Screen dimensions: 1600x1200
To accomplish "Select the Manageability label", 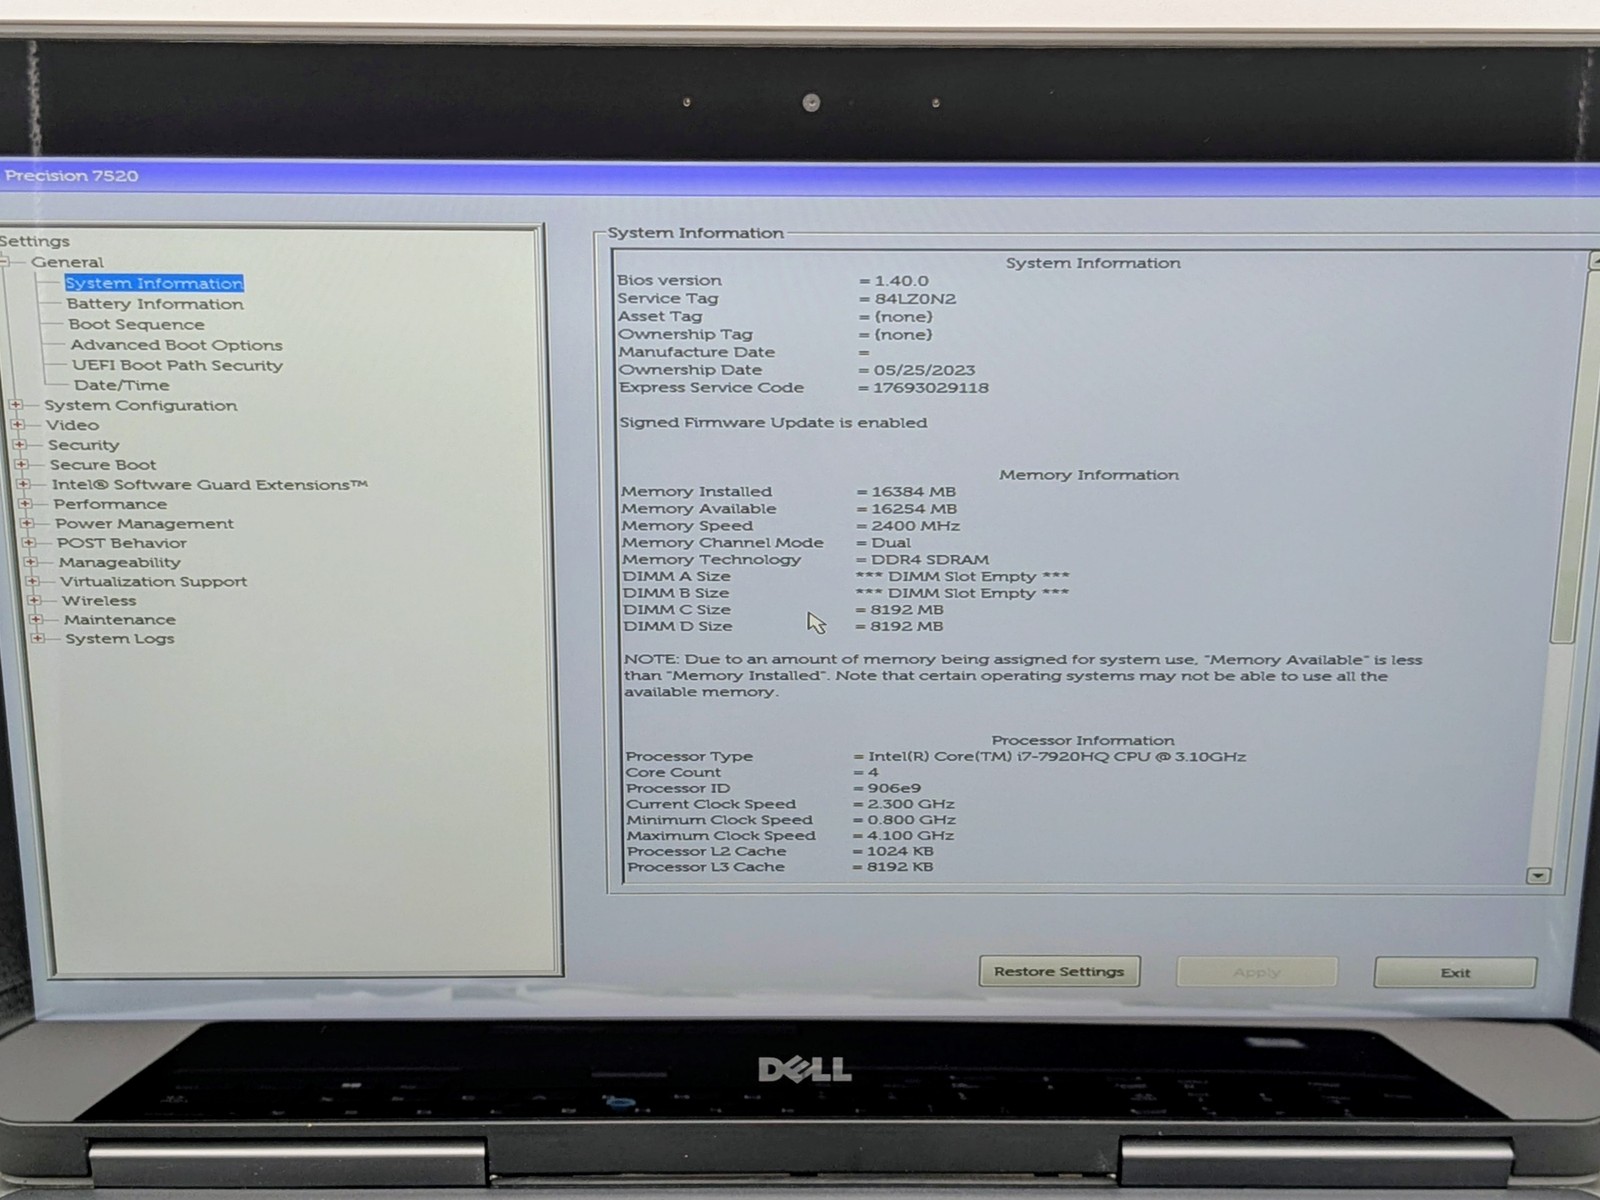I will pos(120,562).
